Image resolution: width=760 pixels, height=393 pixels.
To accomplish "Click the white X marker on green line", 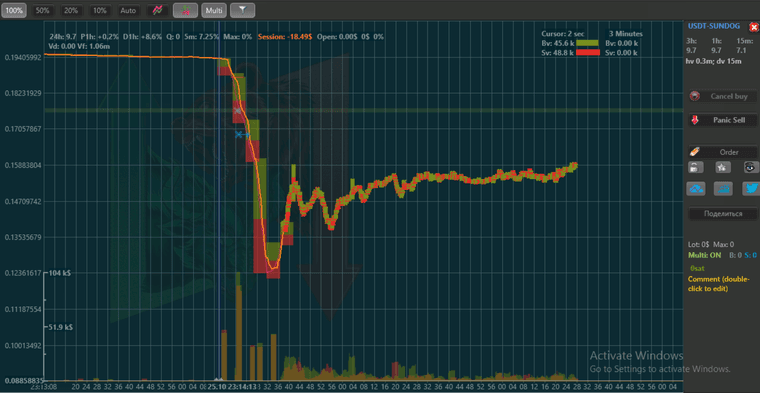I will pyautogui.click(x=238, y=111).
